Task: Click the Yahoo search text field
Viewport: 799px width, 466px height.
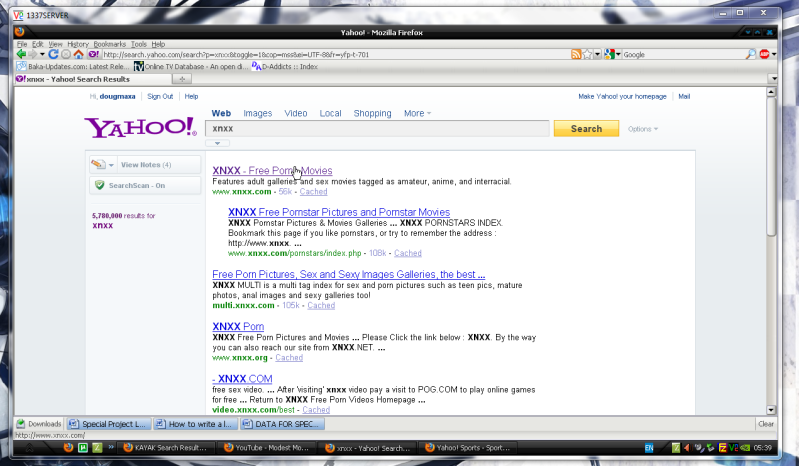Action: (x=377, y=128)
